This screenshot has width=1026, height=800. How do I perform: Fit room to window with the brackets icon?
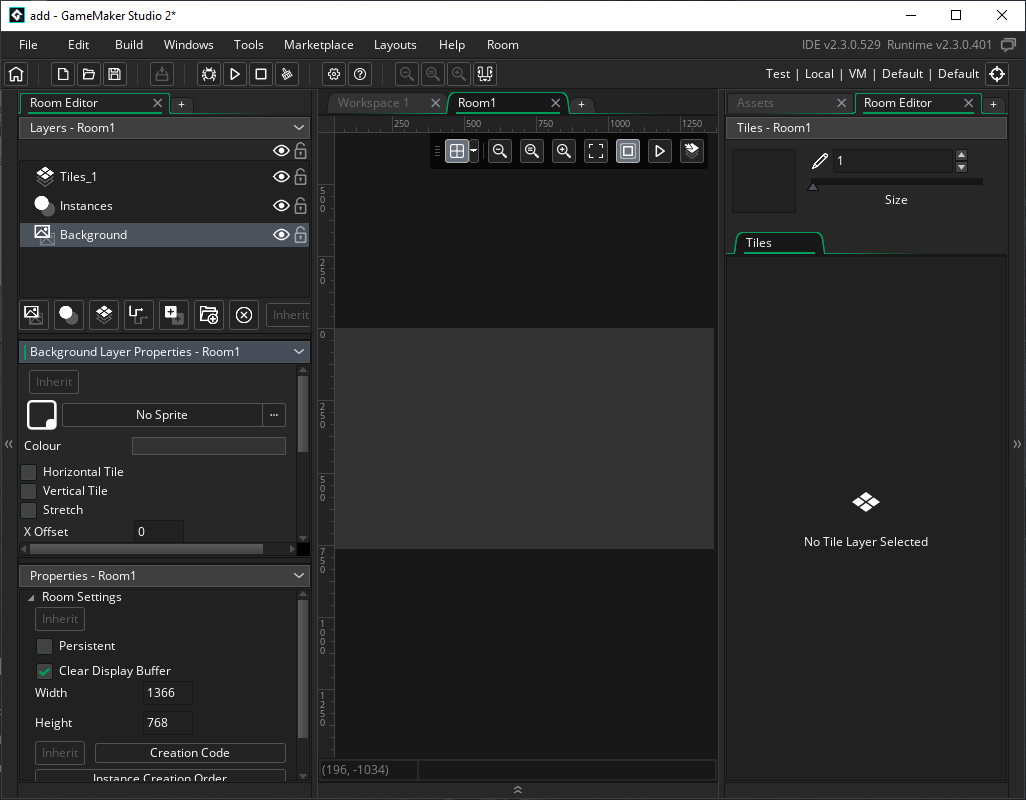tap(595, 151)
